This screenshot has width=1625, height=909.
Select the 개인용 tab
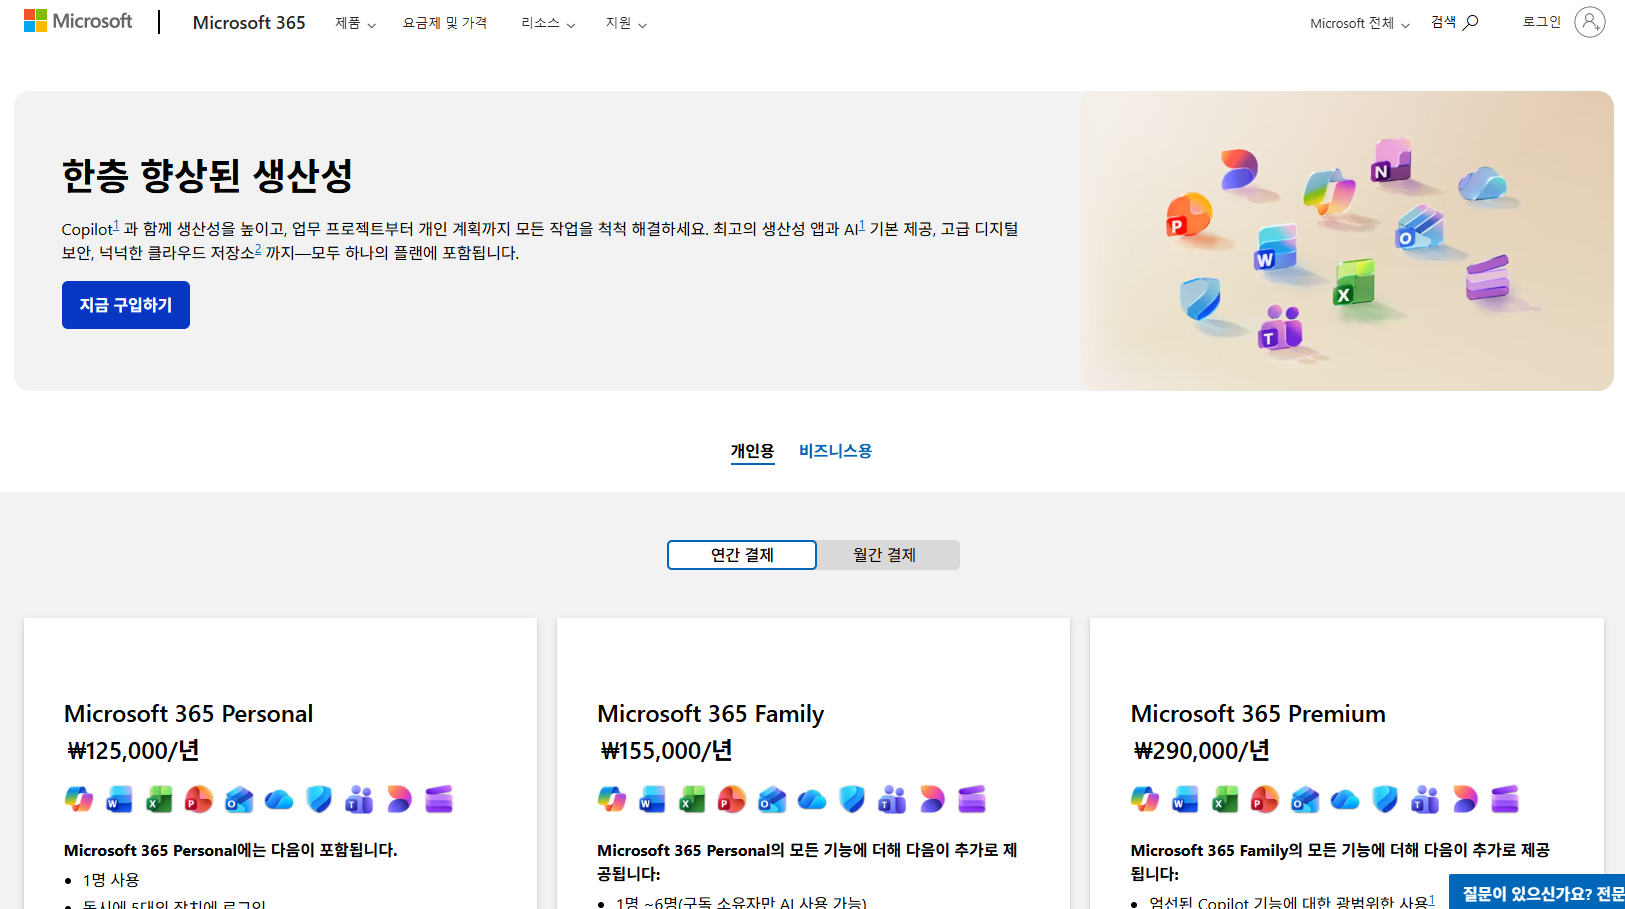click(x=752, y=451)
